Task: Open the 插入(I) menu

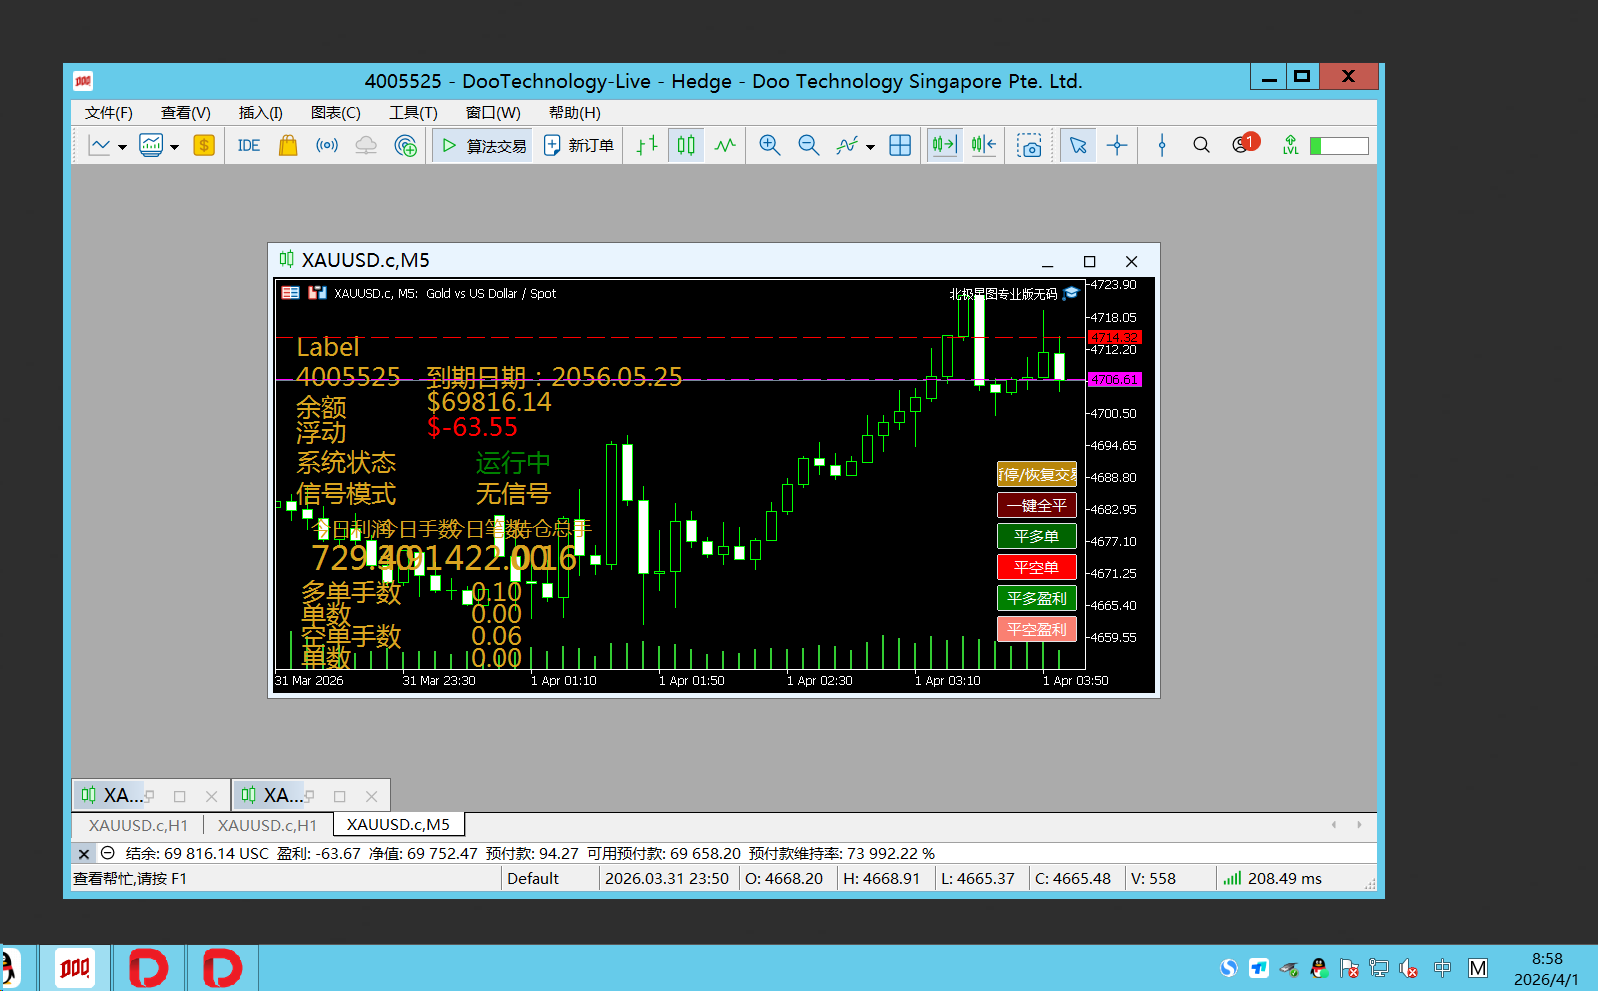Action: pyautogui.click(x=261, y=113)
